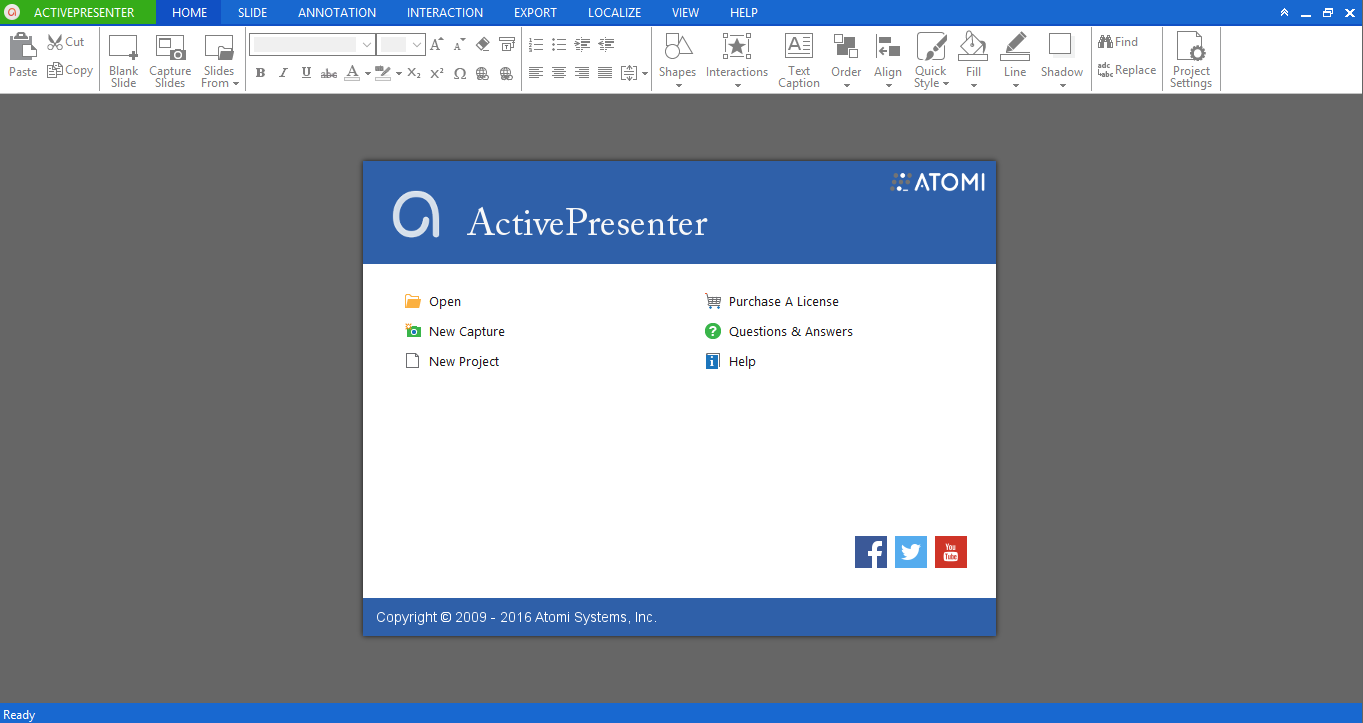Apply the bulleted list icon
Screen dimensions: 1363x723
[559, 44]
